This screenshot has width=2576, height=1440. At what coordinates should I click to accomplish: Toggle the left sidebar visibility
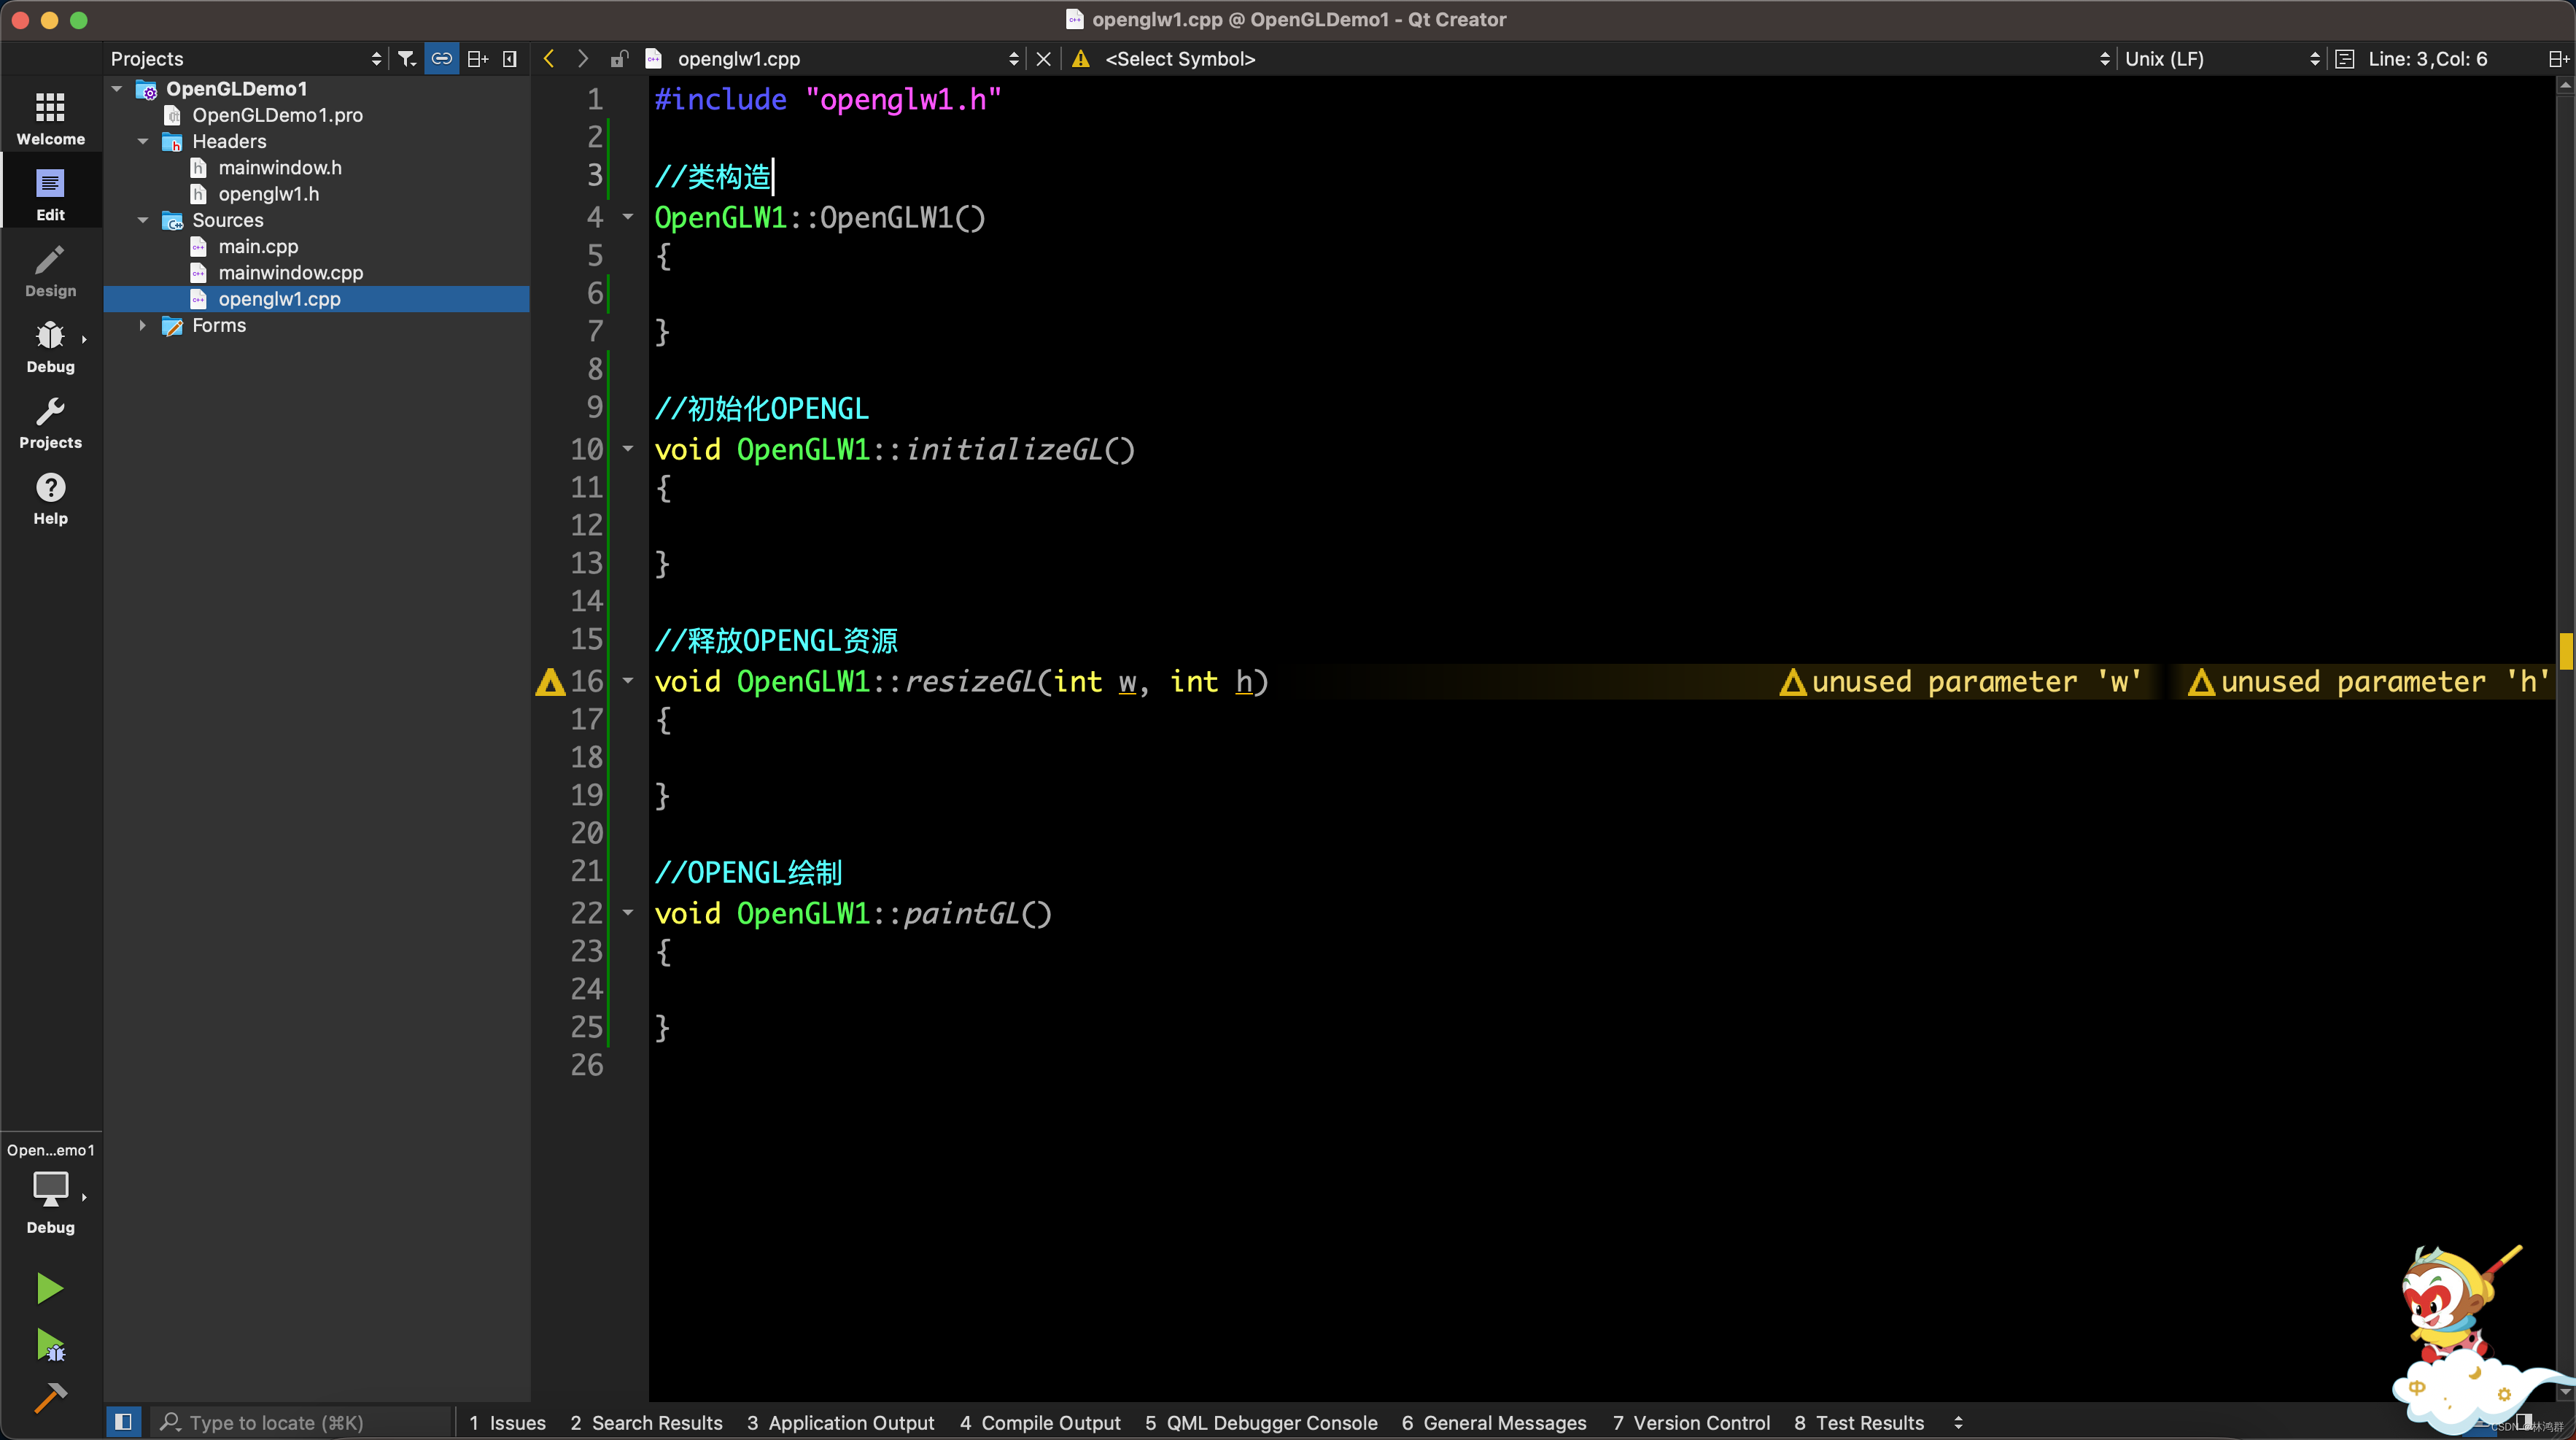(x=123, y=1421)
